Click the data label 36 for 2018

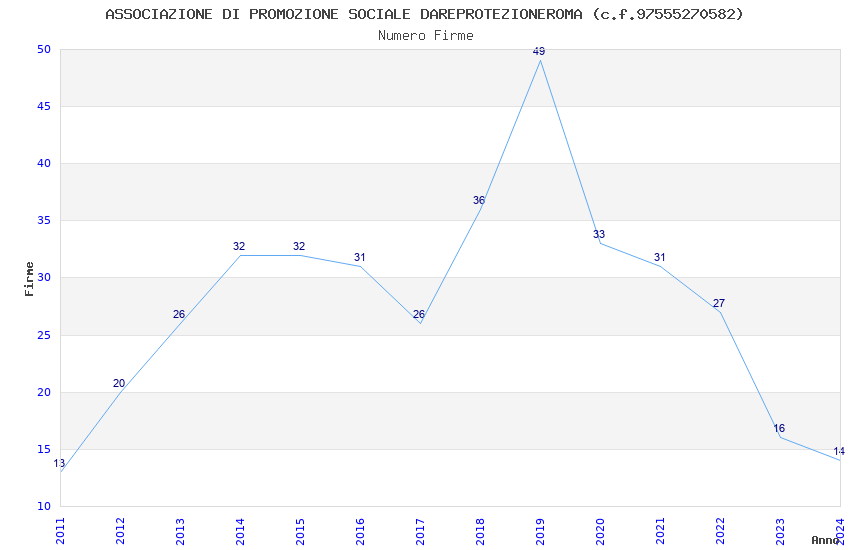[479, 200]
